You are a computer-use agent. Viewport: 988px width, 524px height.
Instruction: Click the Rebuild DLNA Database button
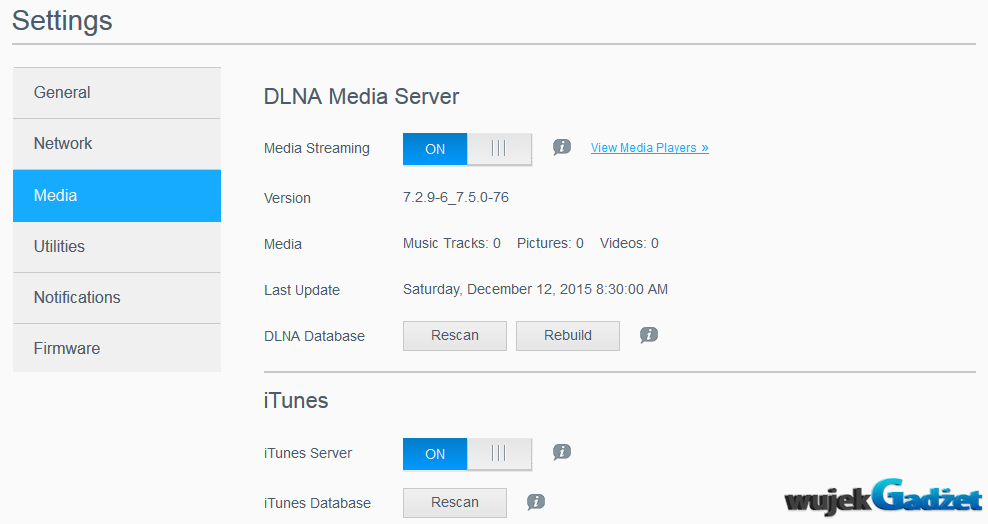(x=567, y=336)
